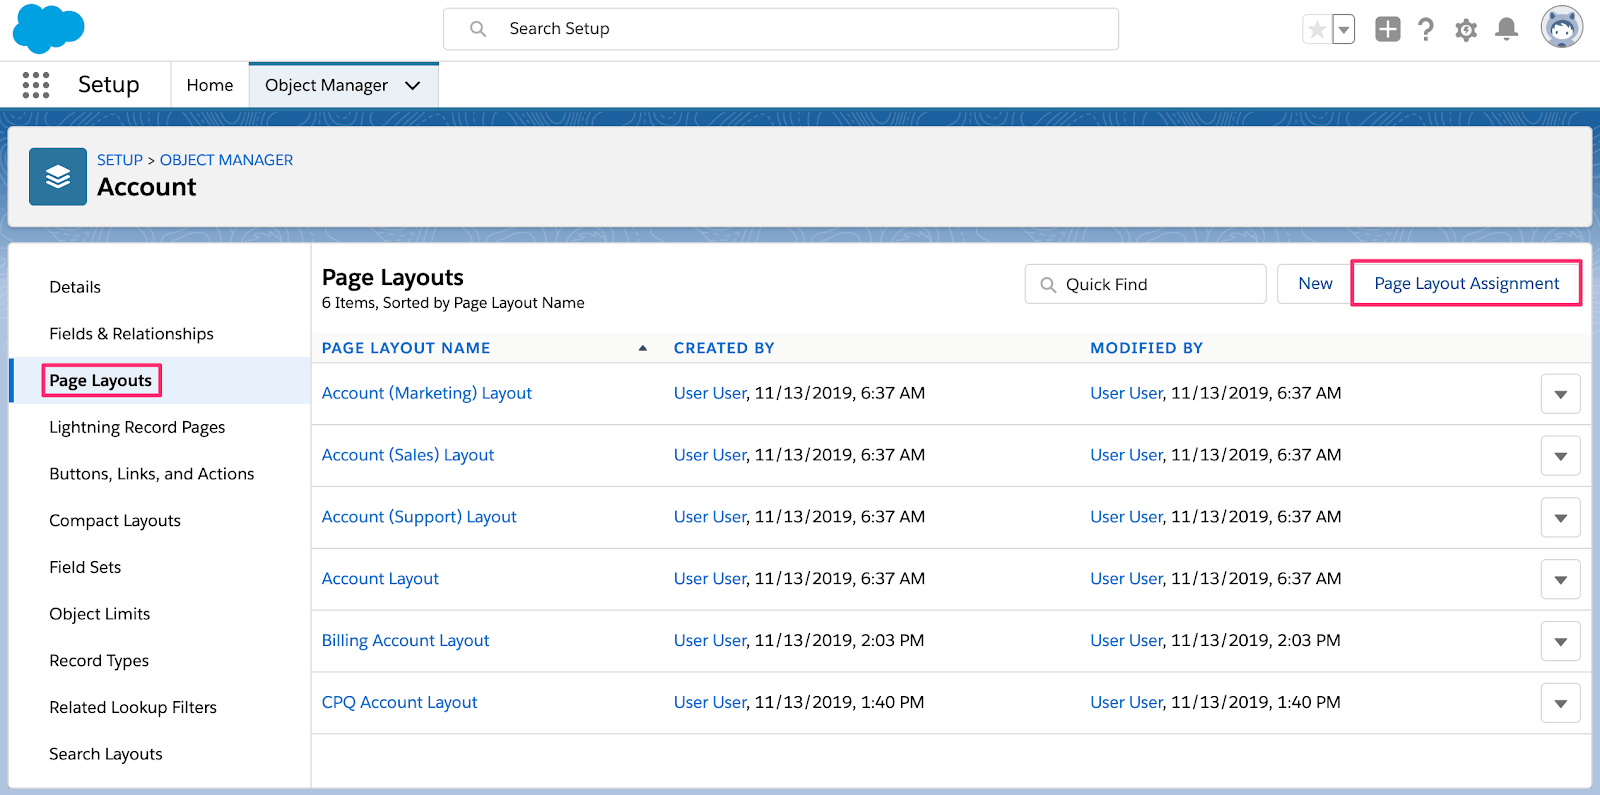Click the OBJECT MANAGER breadcrumb link

click(227, 160)
